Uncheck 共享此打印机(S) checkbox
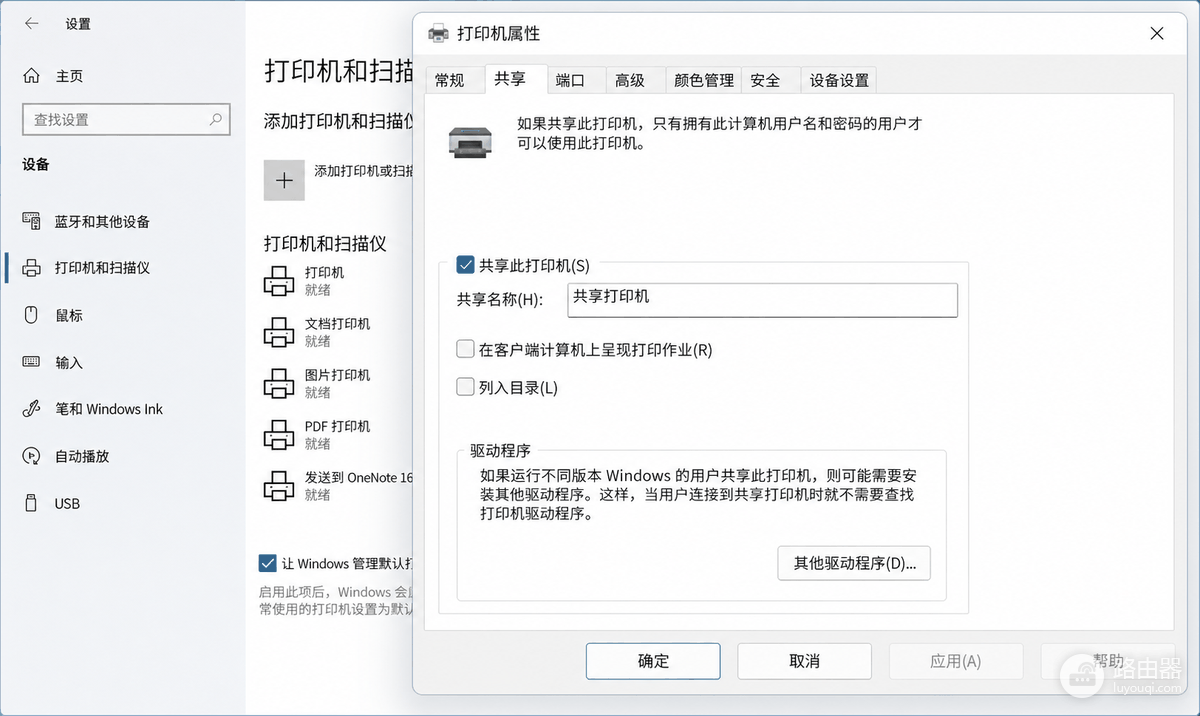Screen dimensions: 1200x716 (x=465, y=265)
